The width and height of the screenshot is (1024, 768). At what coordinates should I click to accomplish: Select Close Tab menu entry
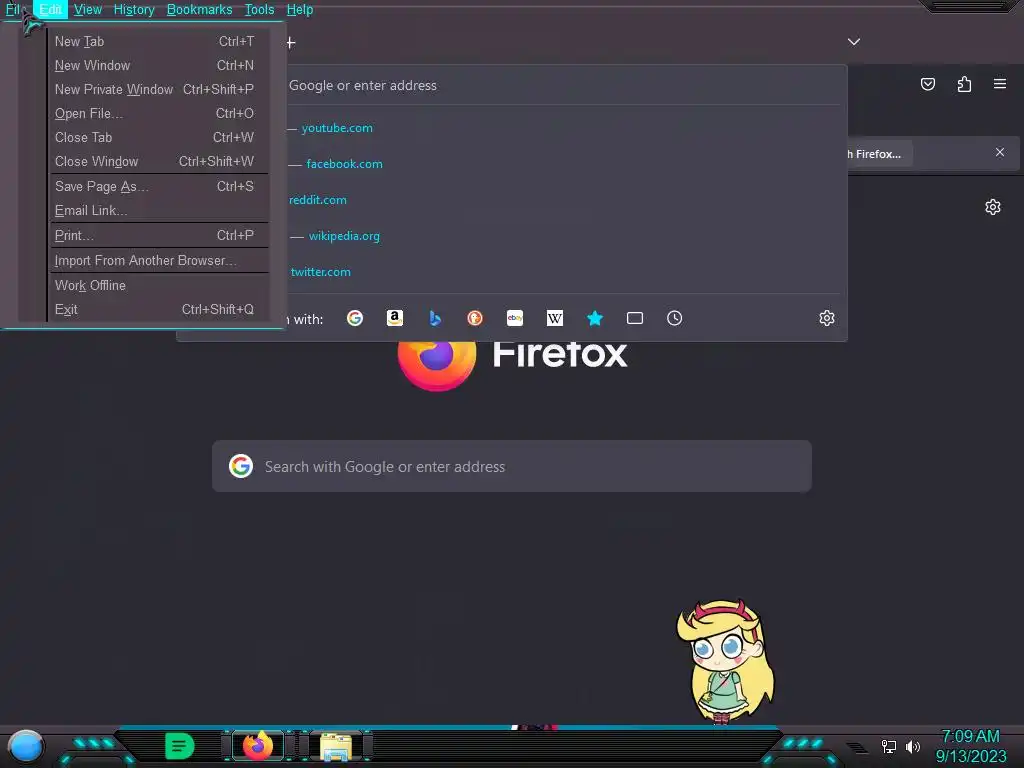point(159,137)
